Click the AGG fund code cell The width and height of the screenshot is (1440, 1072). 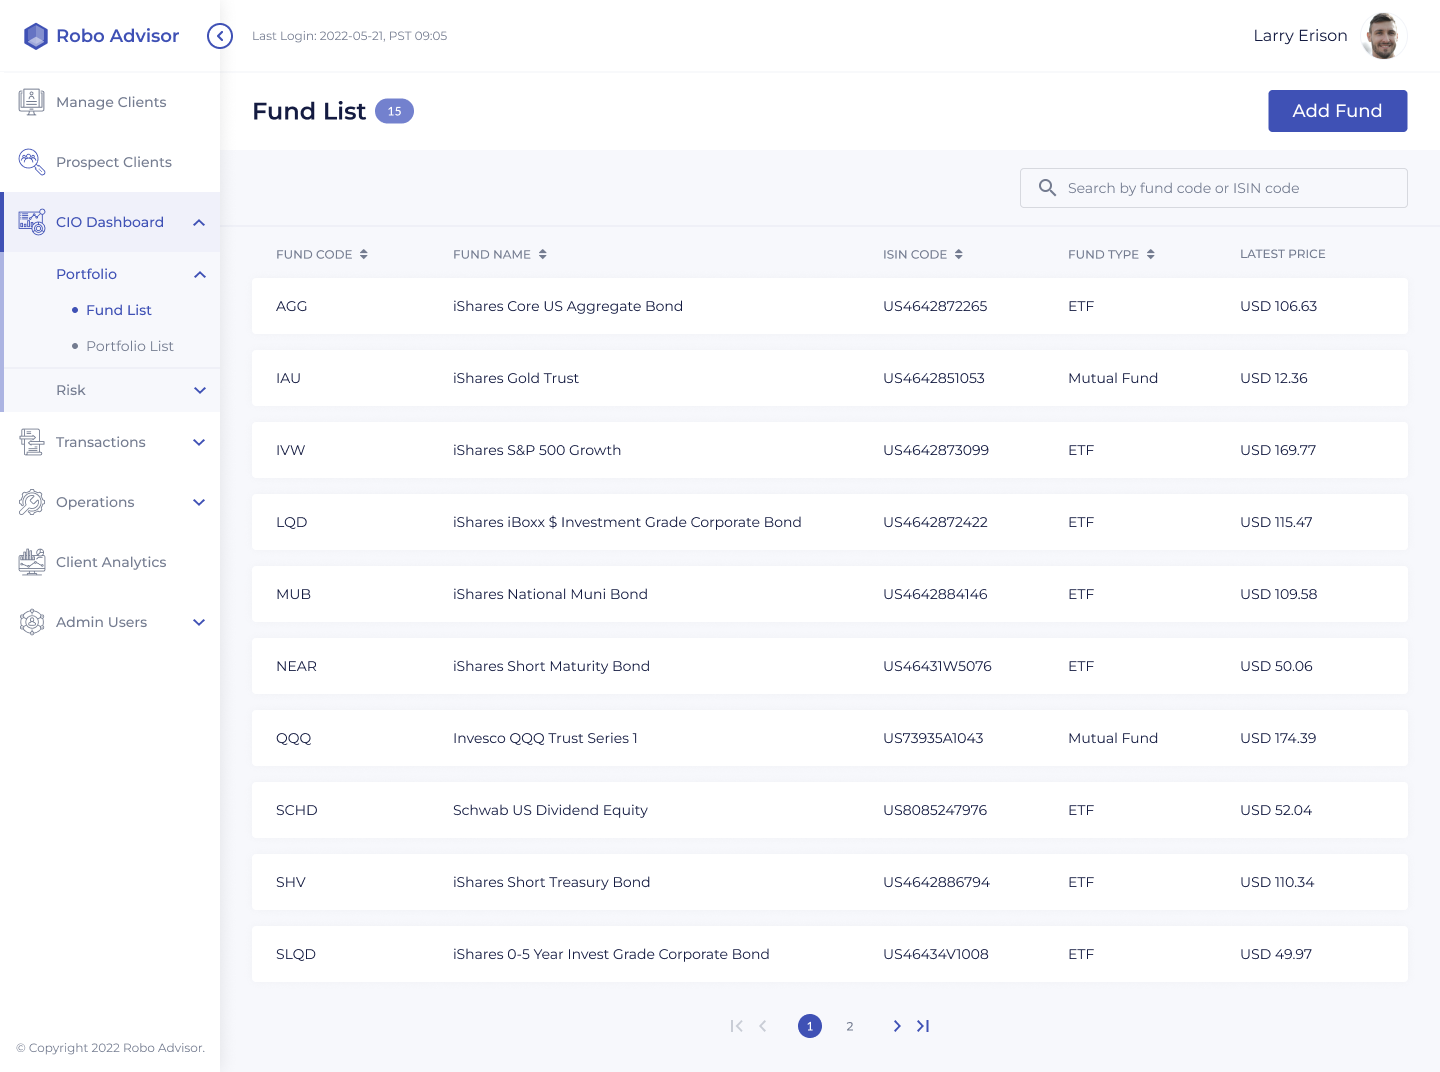point(292,306)
